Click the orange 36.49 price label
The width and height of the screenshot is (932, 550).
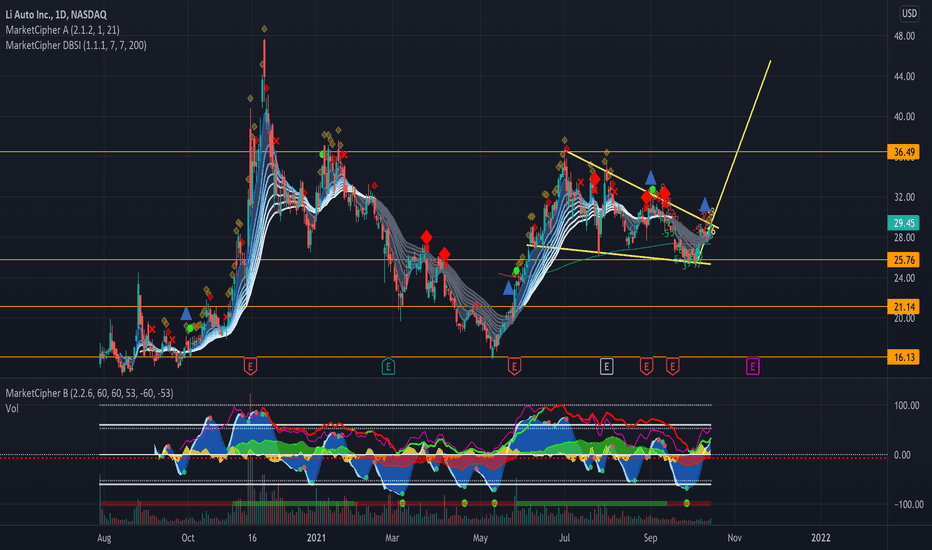click(903, 152)
